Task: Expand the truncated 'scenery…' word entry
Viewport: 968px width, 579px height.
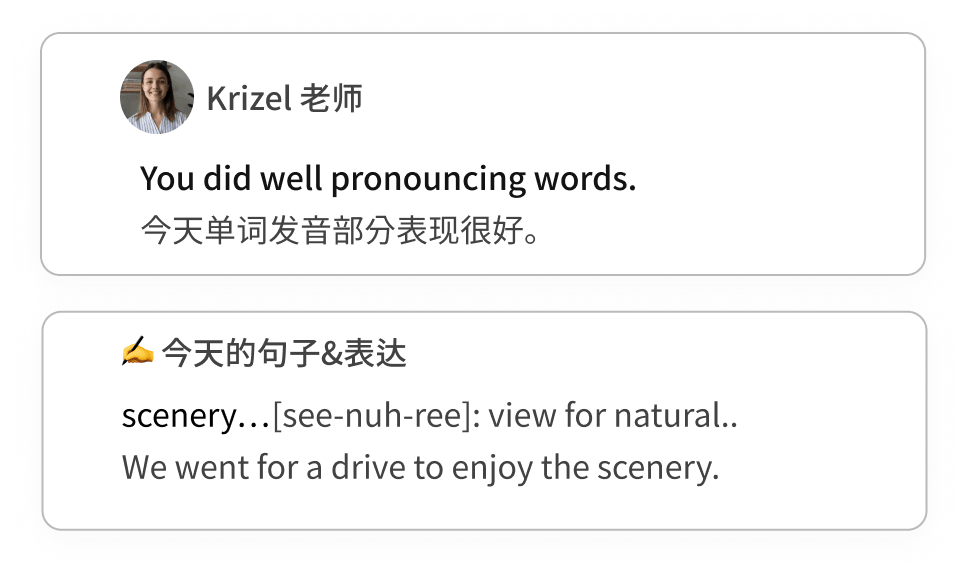Action: click(x=196, y=415)
